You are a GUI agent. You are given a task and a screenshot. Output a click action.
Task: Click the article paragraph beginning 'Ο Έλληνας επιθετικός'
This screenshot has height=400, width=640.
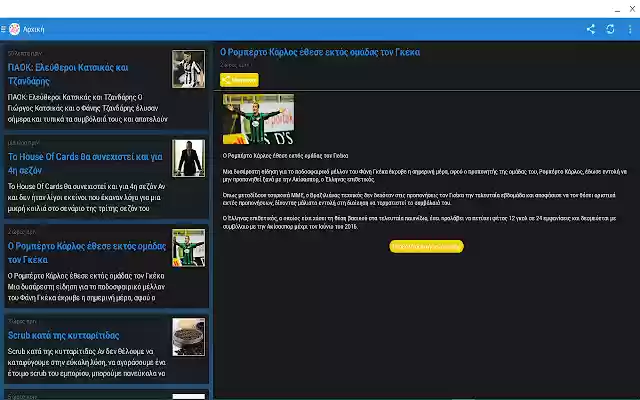[419, 222]
